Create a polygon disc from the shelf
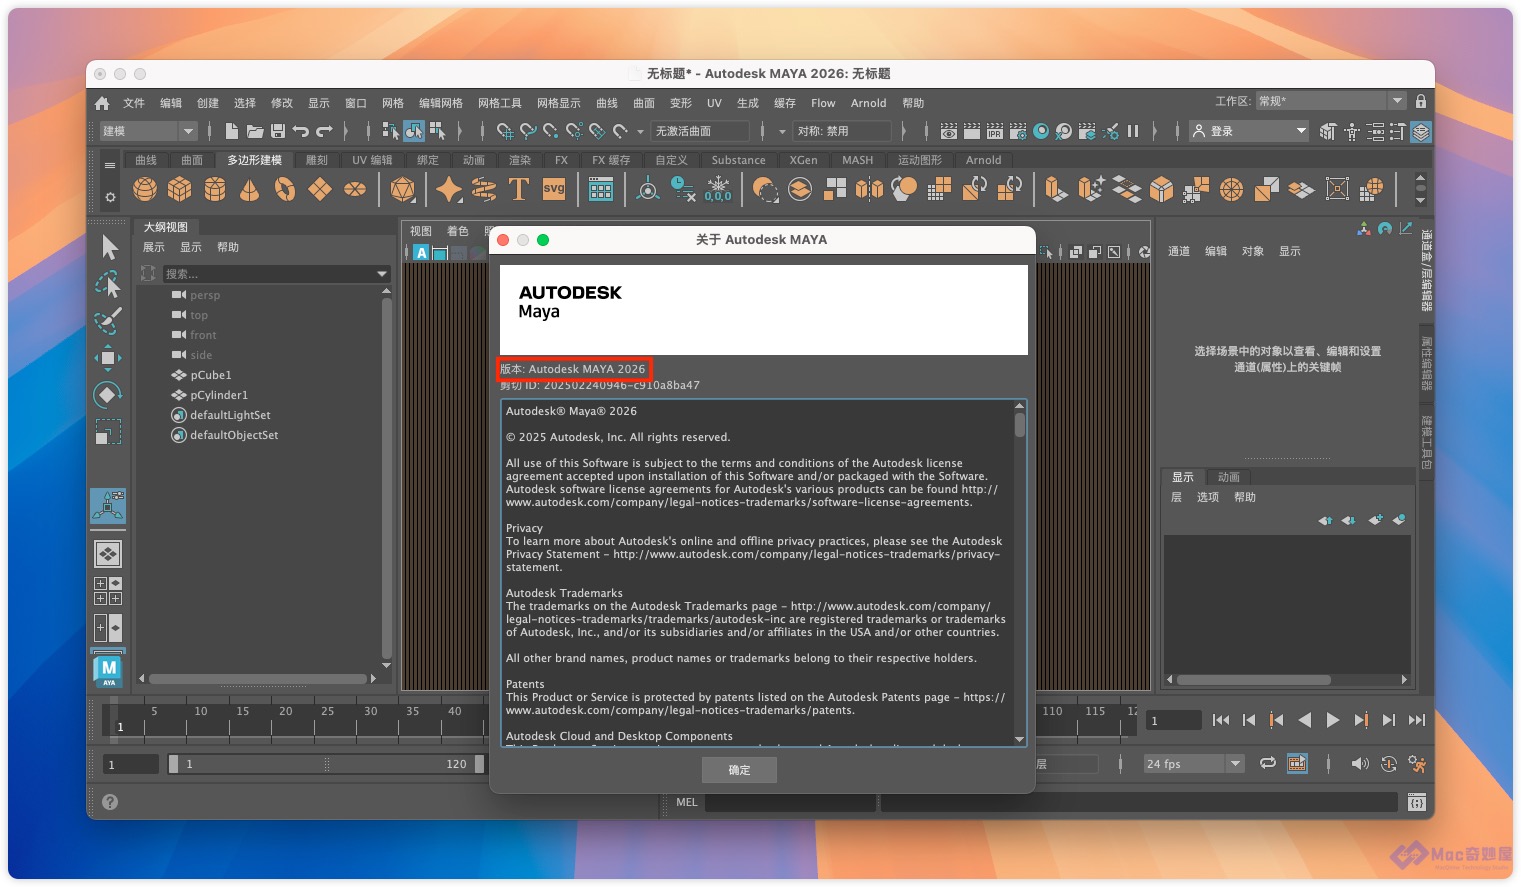This screenshot has height=887, width=1521. click(x=355, y=189)
